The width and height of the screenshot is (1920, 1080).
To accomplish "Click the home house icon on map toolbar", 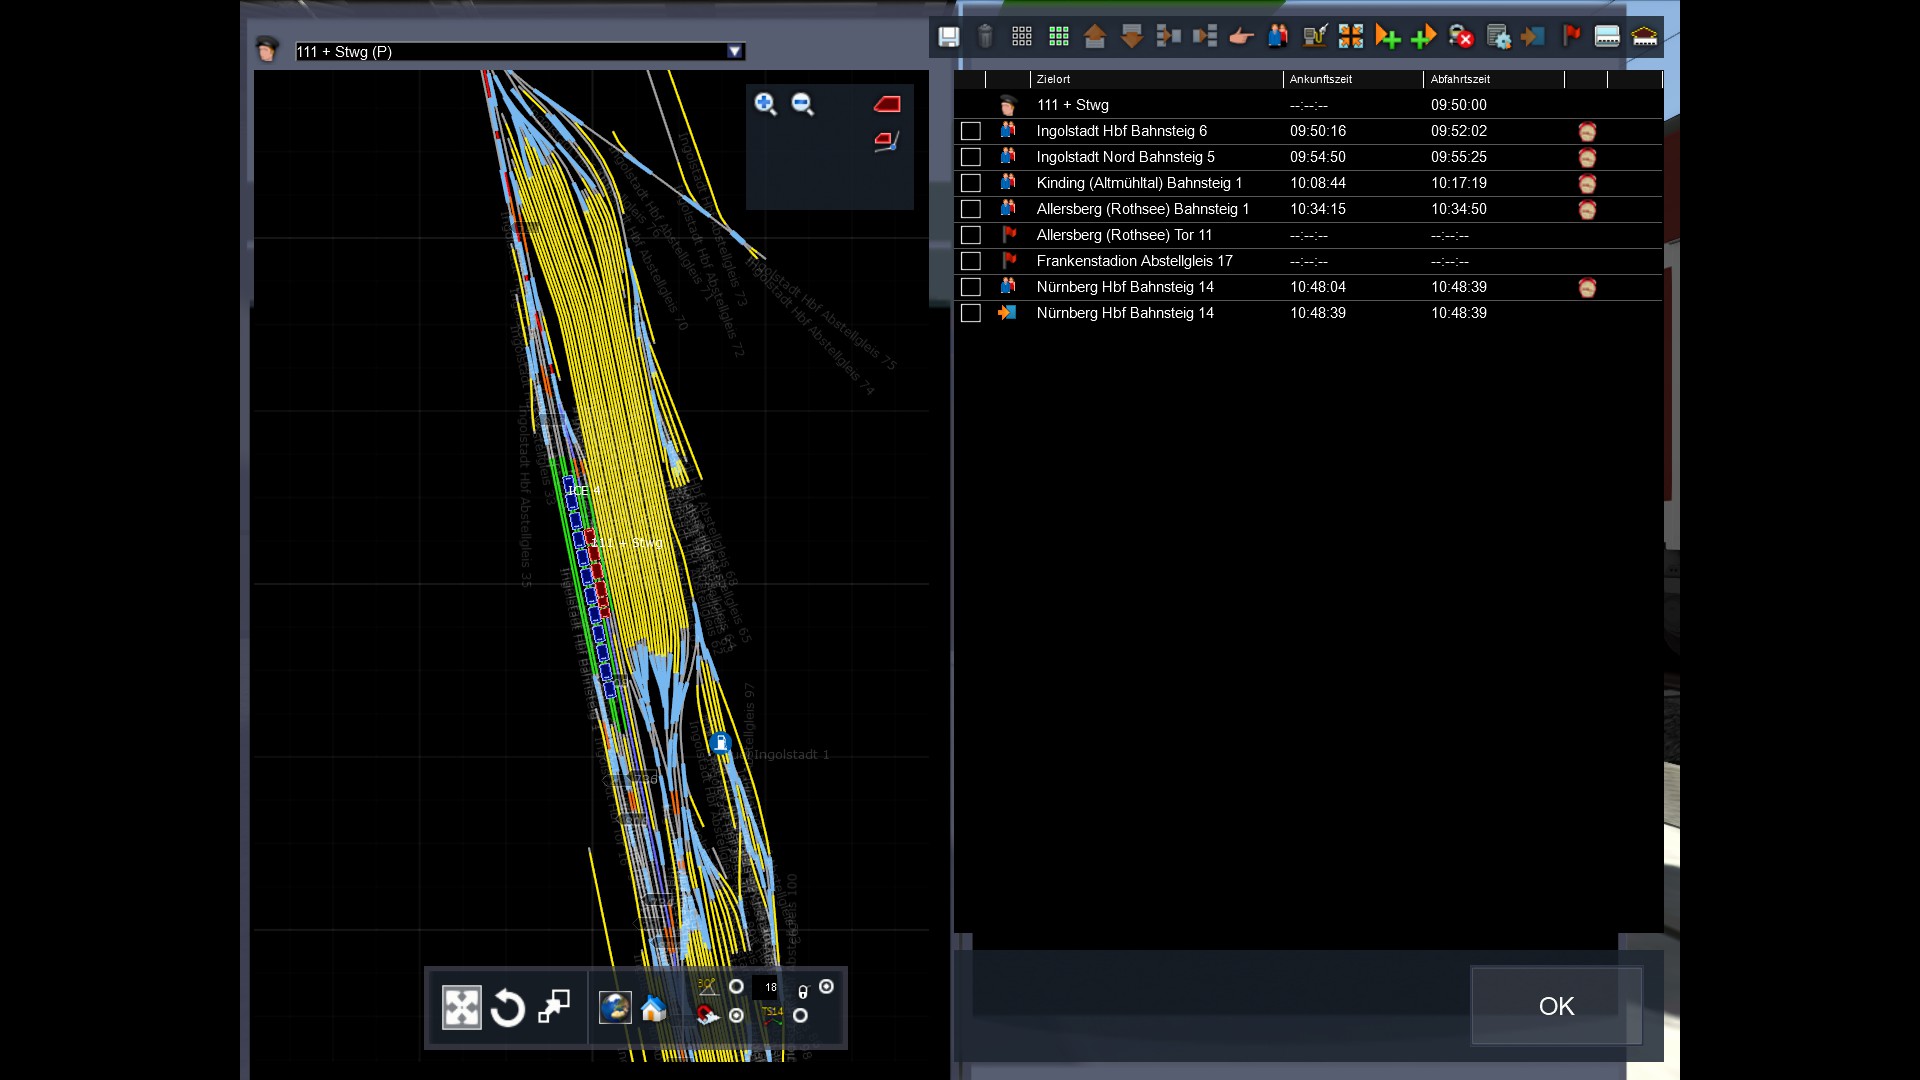I will pyautogui.click(x=653, y=1008).
